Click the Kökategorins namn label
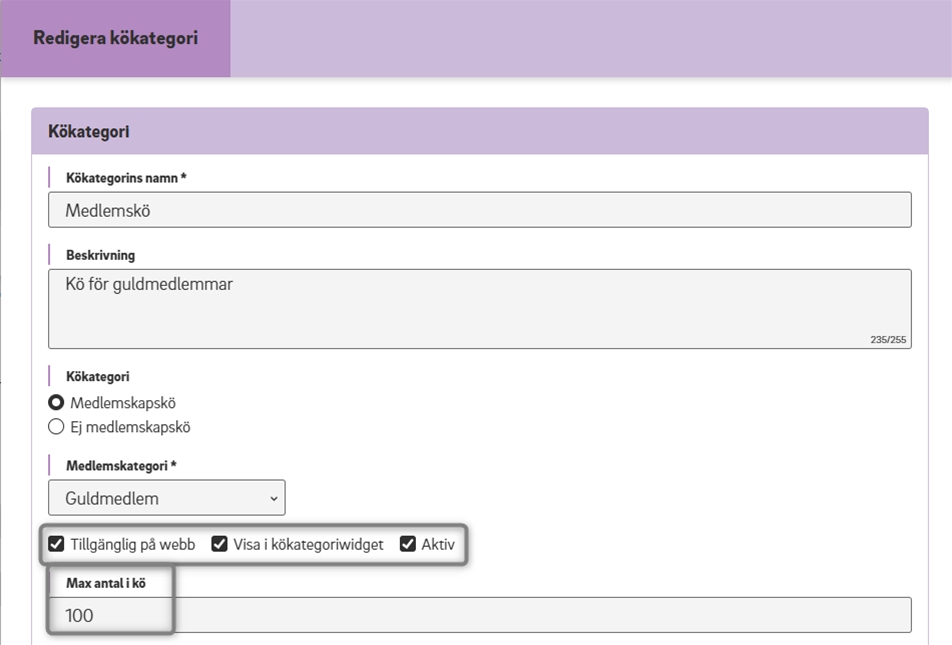Image resolution: width=952 pixels, height=645 pixels. (126, 178)
